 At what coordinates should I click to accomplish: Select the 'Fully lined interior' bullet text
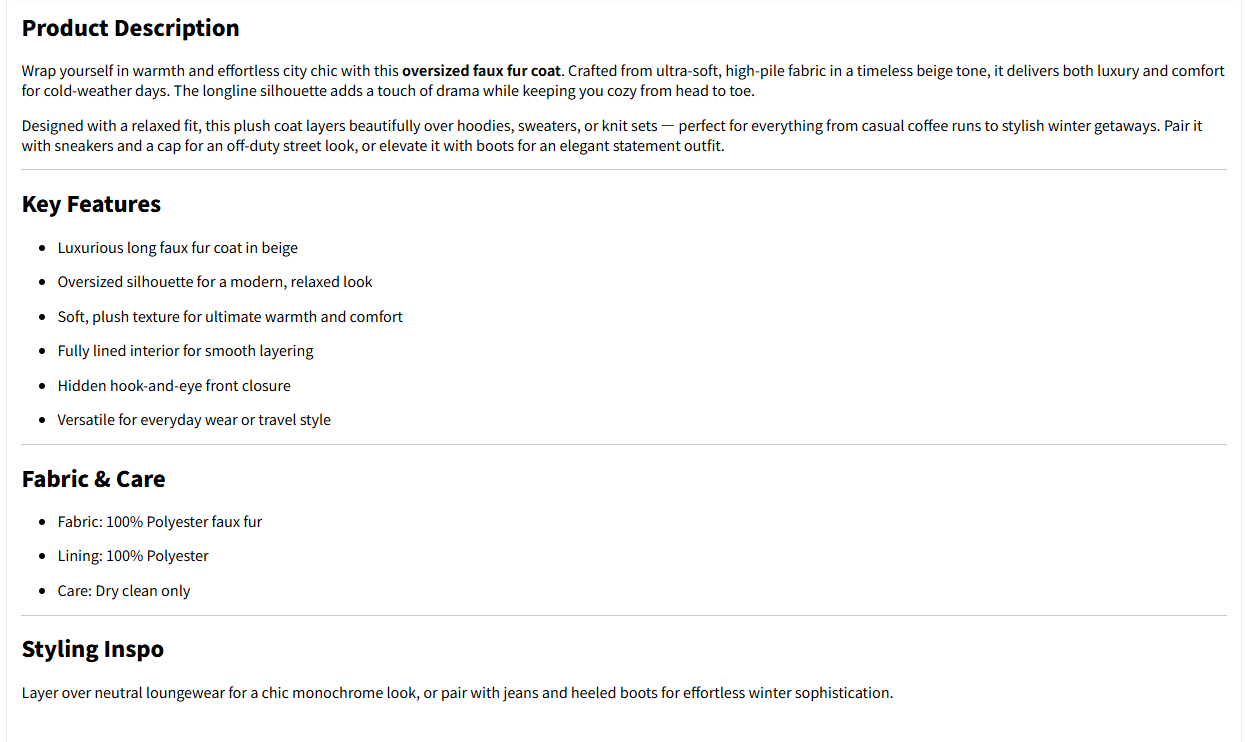click(x=185, y=351)
